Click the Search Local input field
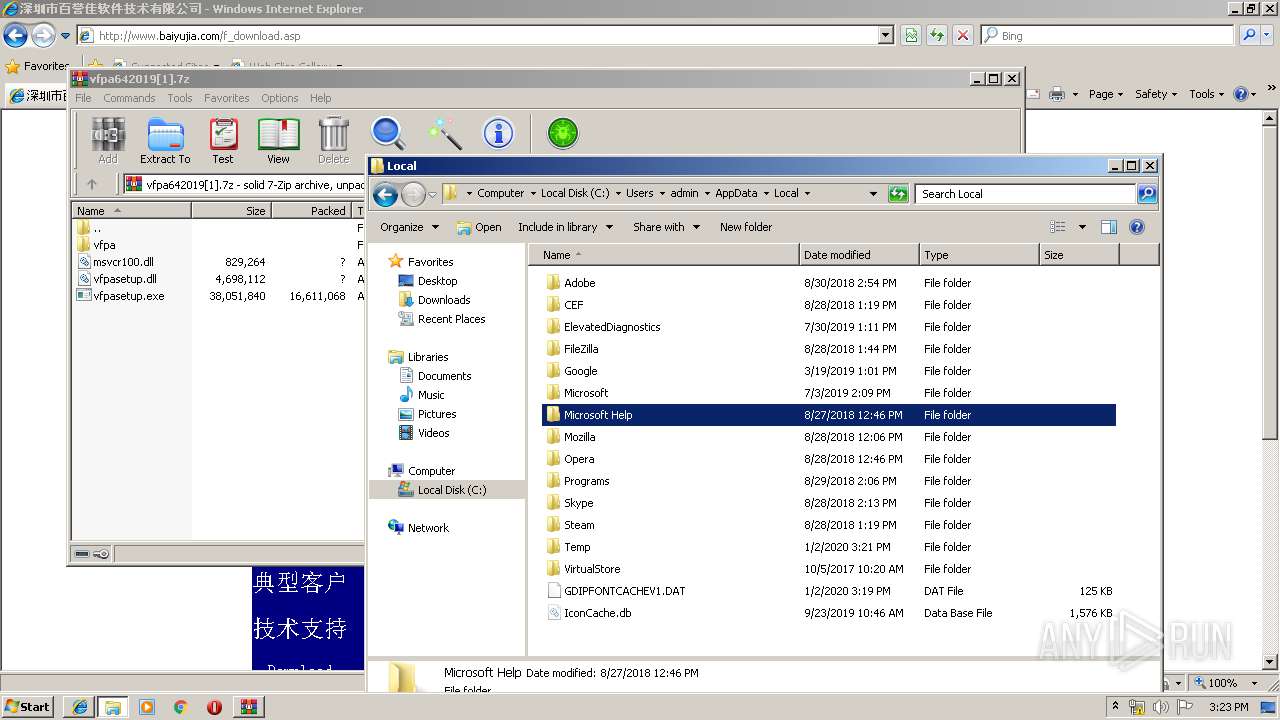 (x=1025, y=194)
